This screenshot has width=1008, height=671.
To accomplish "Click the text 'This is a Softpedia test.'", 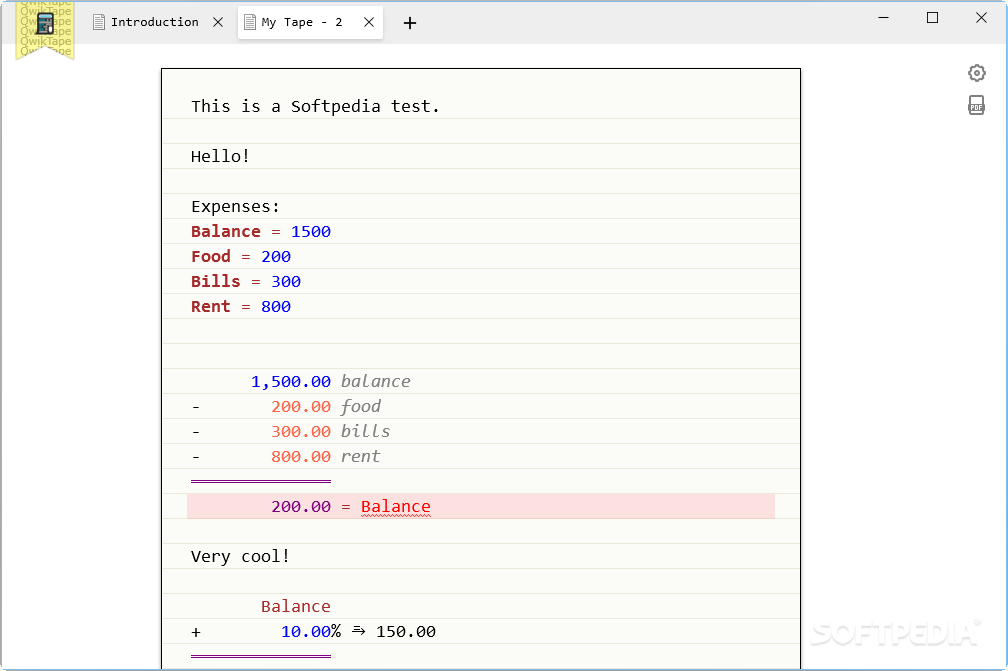I will (315, 106).
